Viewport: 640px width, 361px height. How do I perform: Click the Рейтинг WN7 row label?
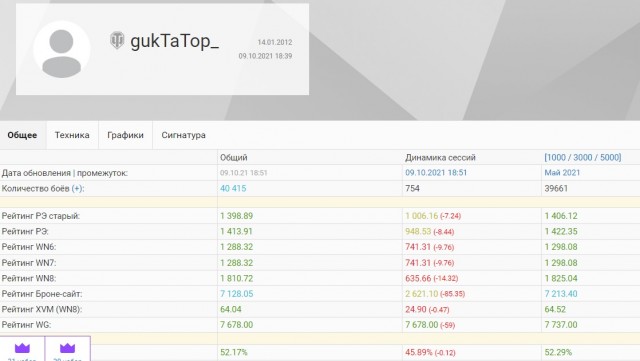pos(29,263)
